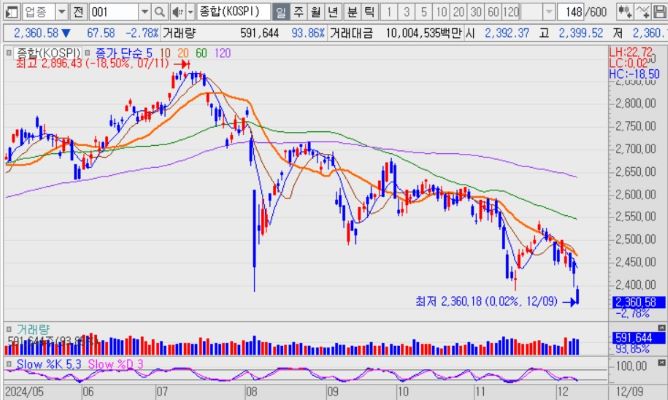668x400 pixels.
Task: Switch chart to tick mode with 틱
Action: 369,12
